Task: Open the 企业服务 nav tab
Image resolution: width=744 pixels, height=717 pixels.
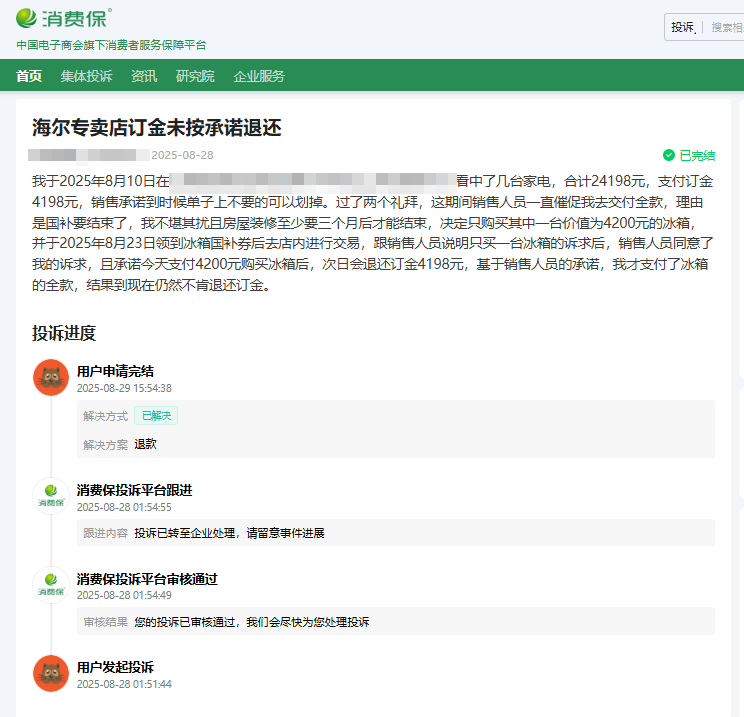Action: coord(259,76)
